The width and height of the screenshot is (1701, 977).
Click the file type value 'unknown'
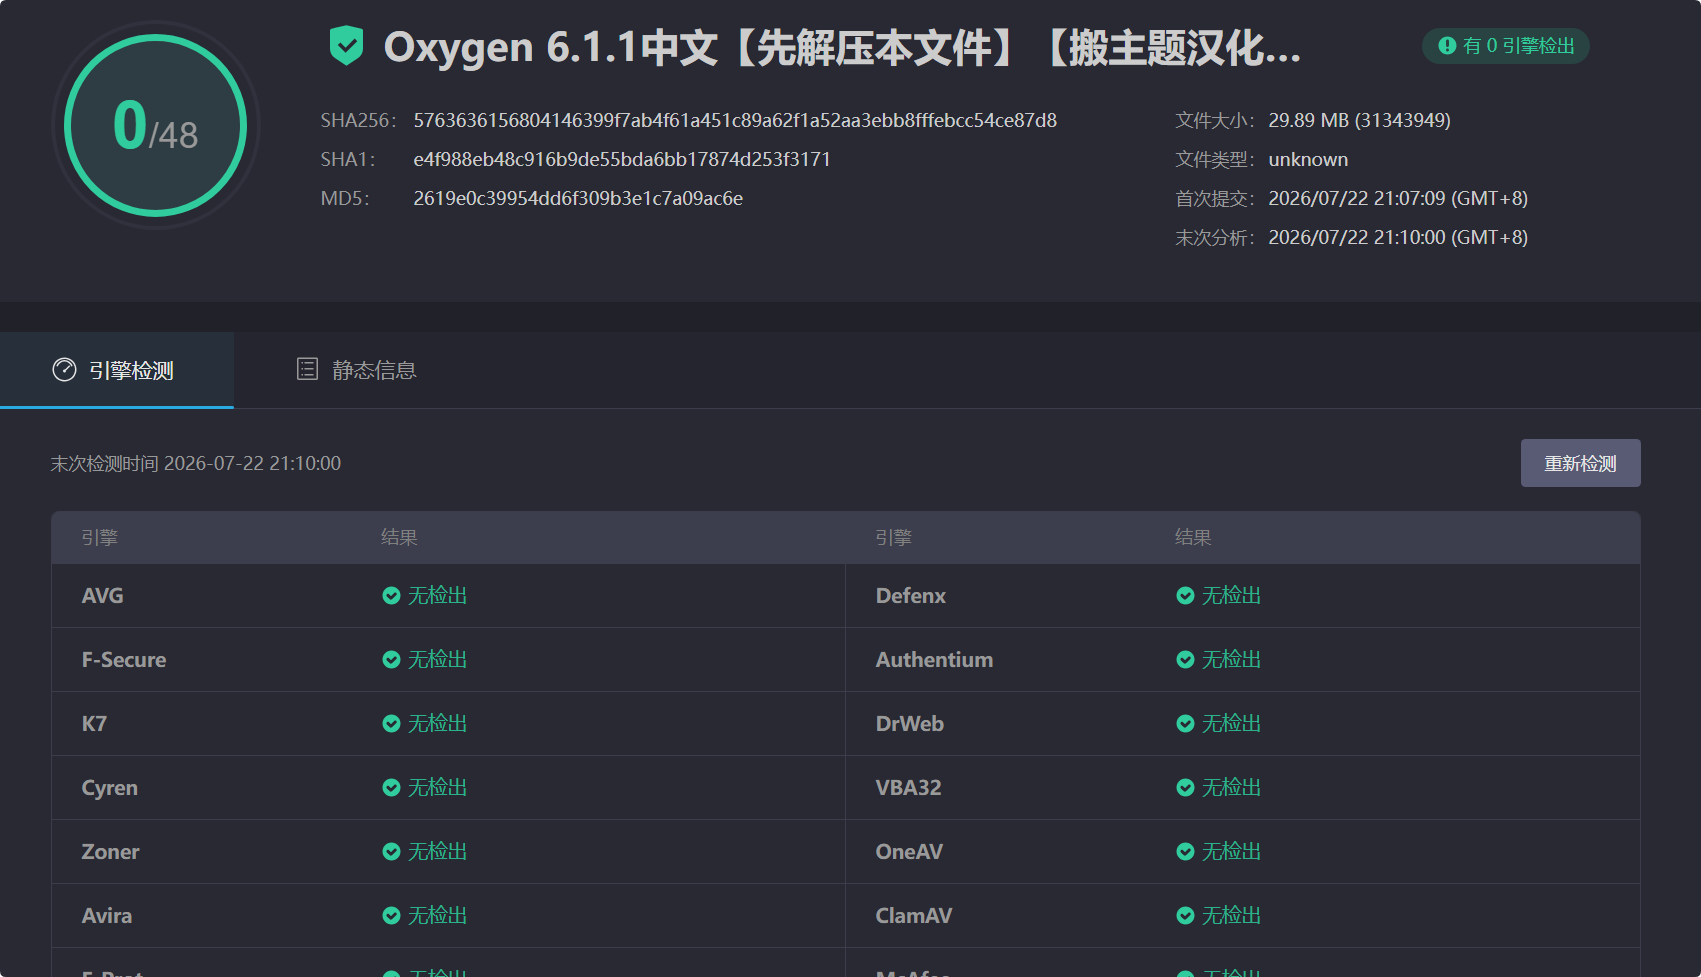point(1308,159)
